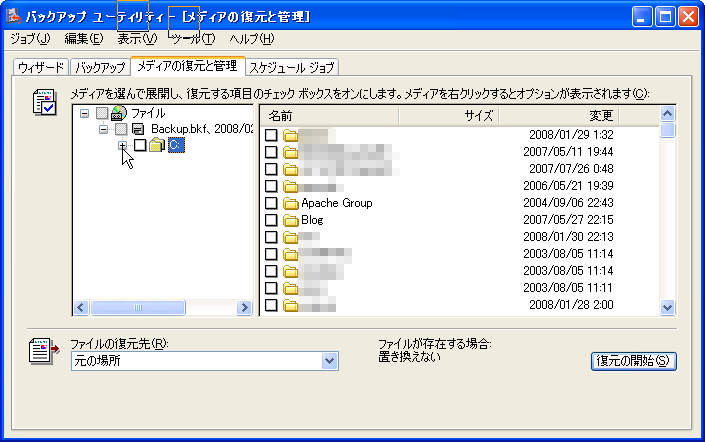This screenshot has width=705, height=442.
Task: Click the C: drive folder icon
Action: (x=157, y=145)
